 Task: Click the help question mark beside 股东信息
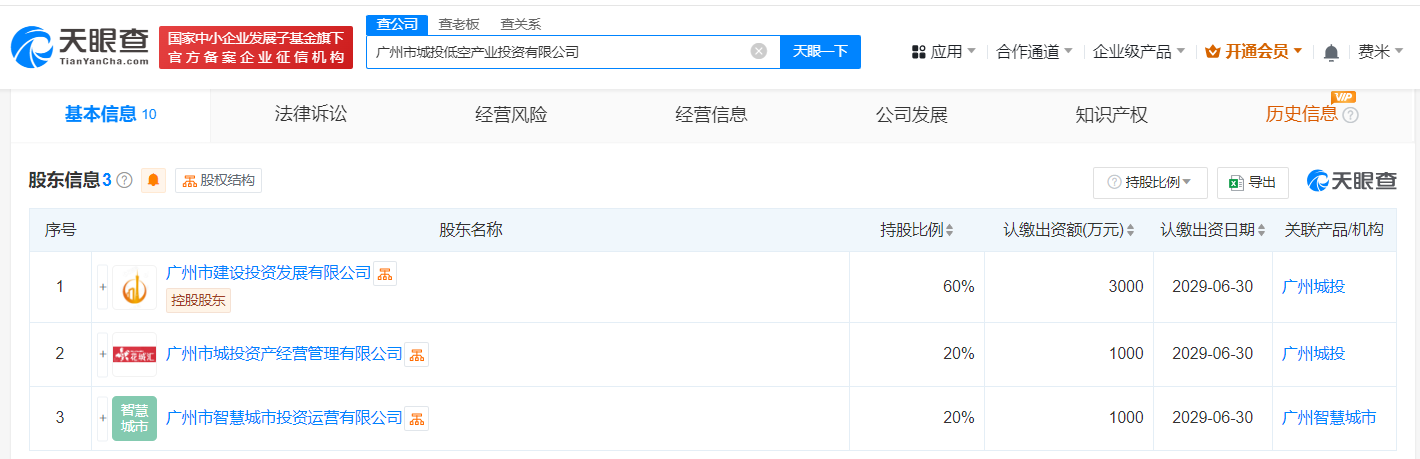(124, 181)
